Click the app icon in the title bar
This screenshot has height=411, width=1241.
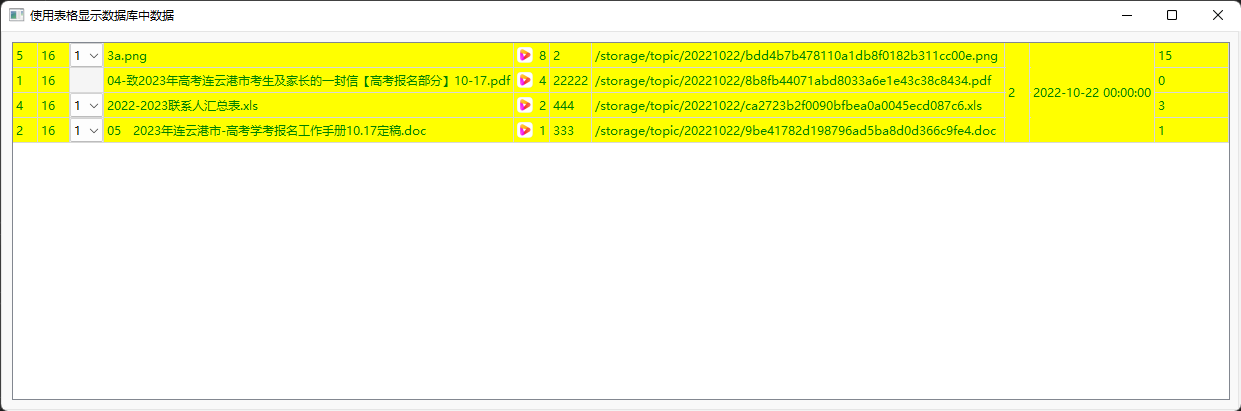click(16, 15)
